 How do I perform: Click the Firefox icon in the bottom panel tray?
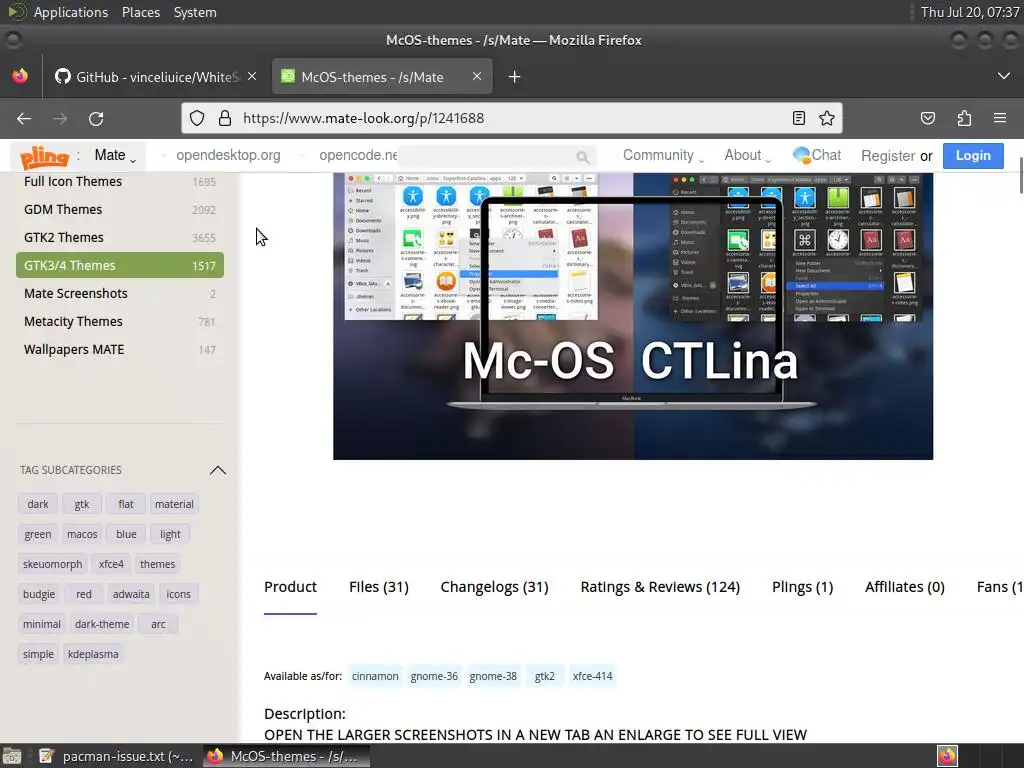947,756
